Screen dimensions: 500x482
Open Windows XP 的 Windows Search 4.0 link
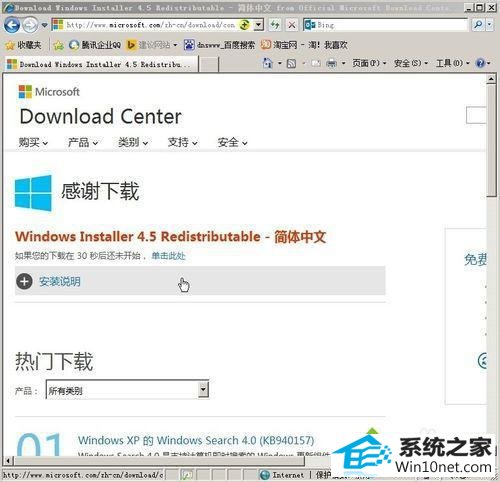coord(196,440)
